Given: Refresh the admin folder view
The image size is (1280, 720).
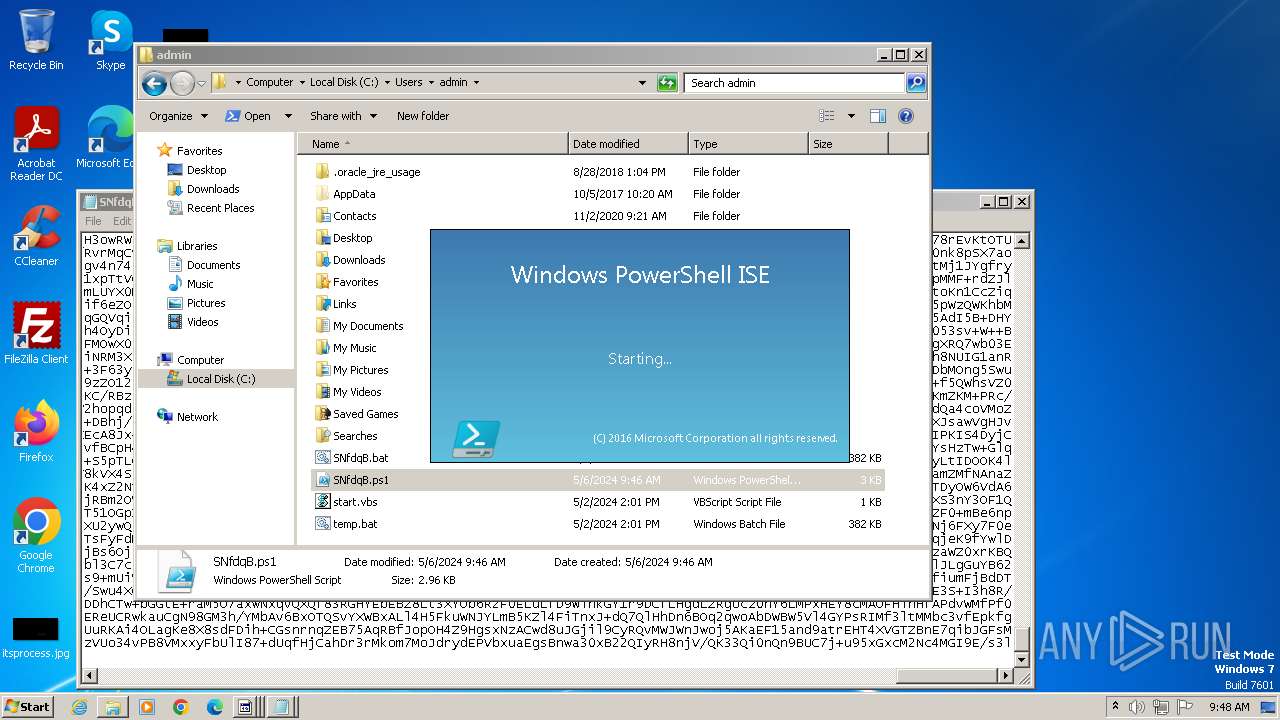Looking at the screenshot, I should click(x=667, y=83).
